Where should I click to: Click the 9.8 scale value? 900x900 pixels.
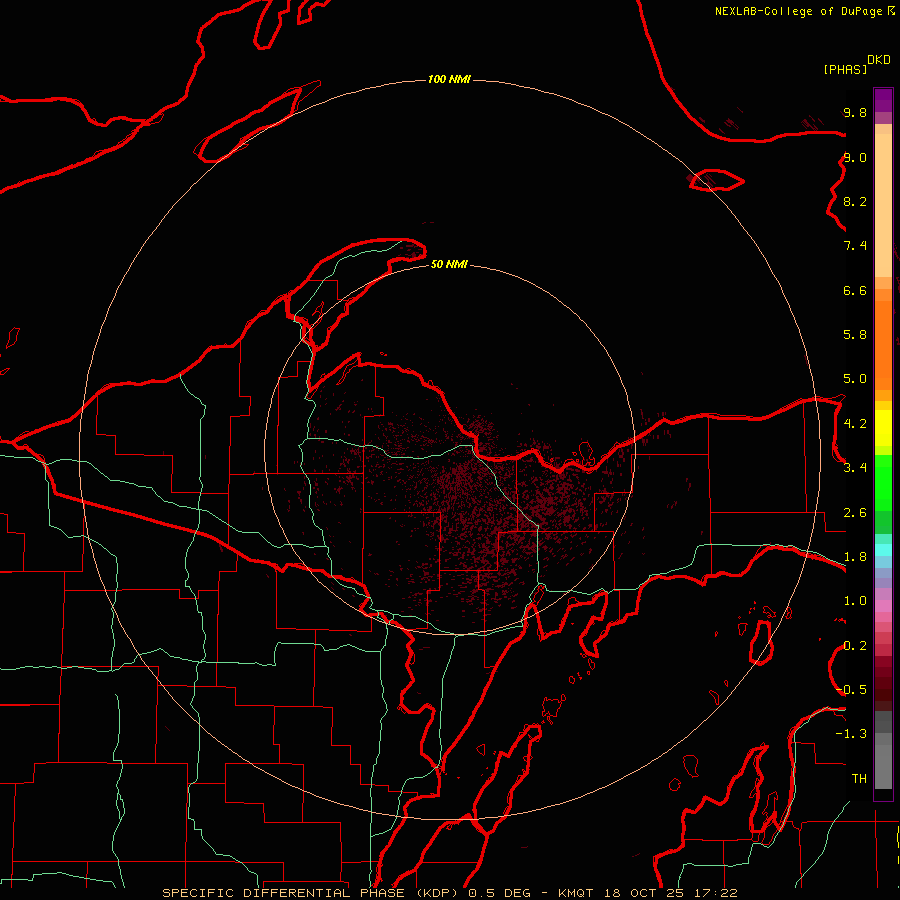(x=855, y=112)
